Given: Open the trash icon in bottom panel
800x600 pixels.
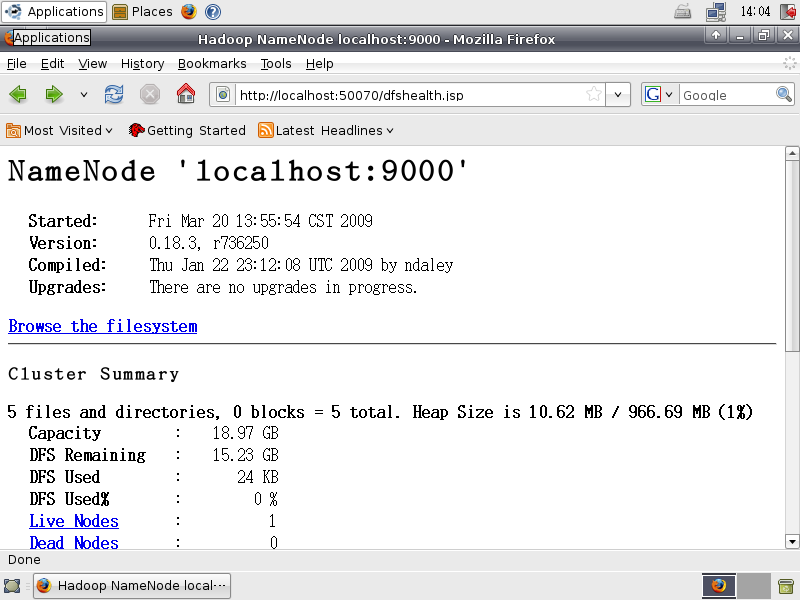Looking at the screenshot, I should coord(786,585).
